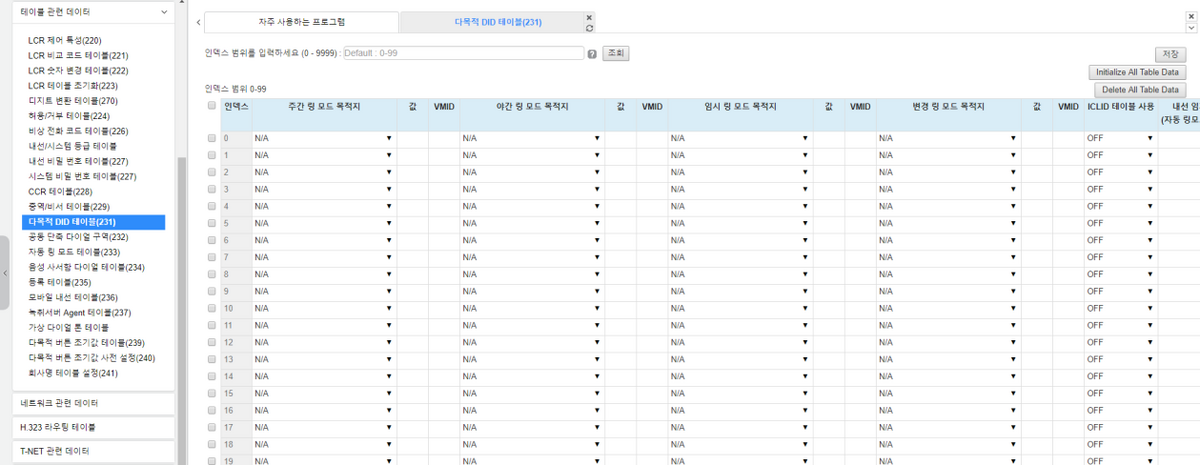Select the 다목적 DID 테이블(231) tab
Image resolution: width=1200 pixels, height=465 pixels.
(497, 22)
